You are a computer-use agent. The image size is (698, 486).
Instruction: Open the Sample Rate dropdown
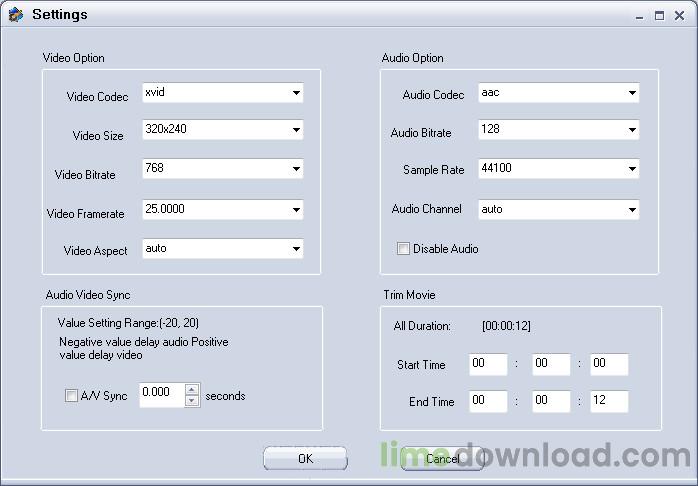559,169
